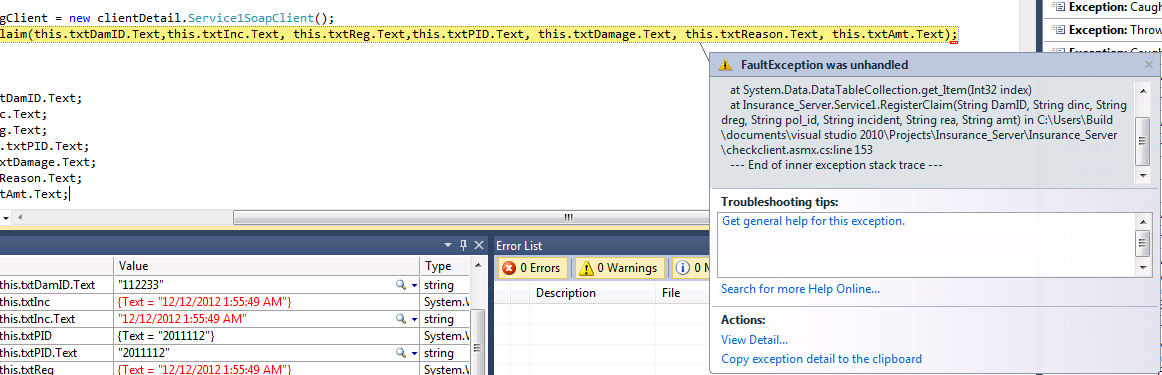Select the {Text = "2011112"} value cell
This screenshot has width=1162, height=375.
[267, 336]
